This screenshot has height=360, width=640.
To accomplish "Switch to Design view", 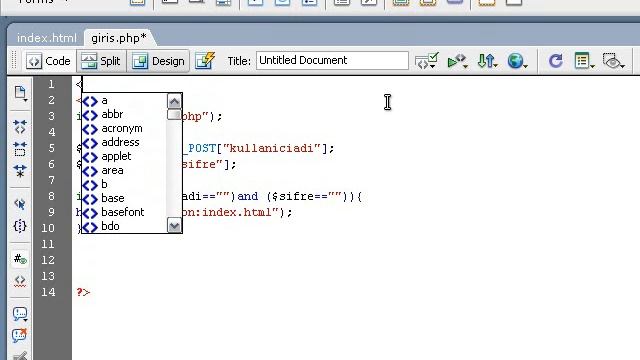I will click(x=158, y=61).
